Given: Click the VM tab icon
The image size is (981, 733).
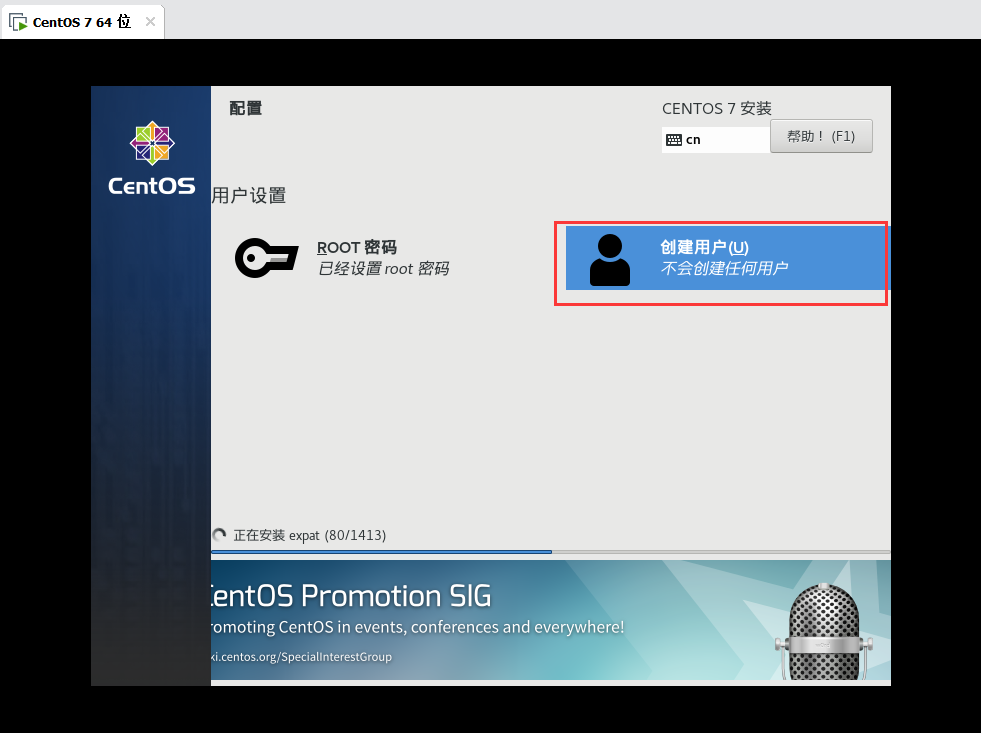Looking at the screenshot, I should click(18, 22).
